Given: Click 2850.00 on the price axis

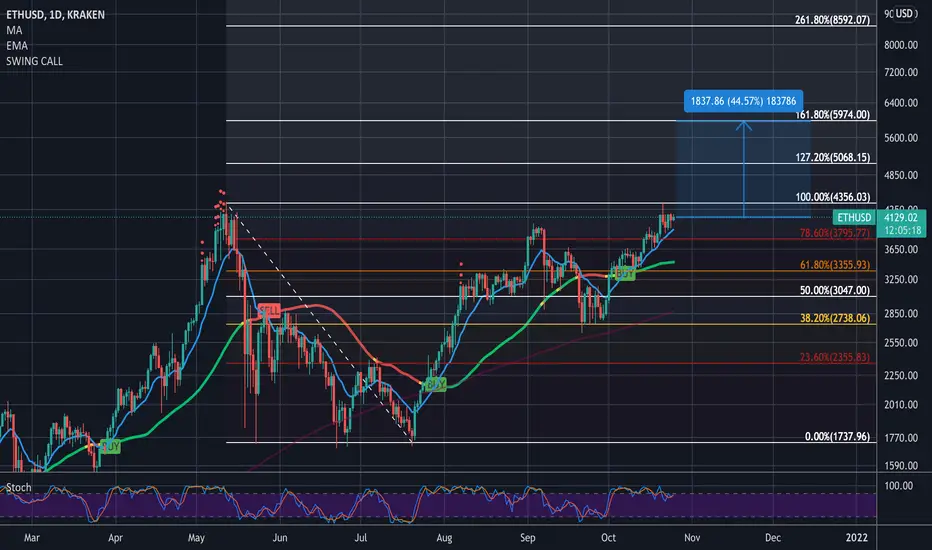Looking at the screenshot, I should [900, 313].
